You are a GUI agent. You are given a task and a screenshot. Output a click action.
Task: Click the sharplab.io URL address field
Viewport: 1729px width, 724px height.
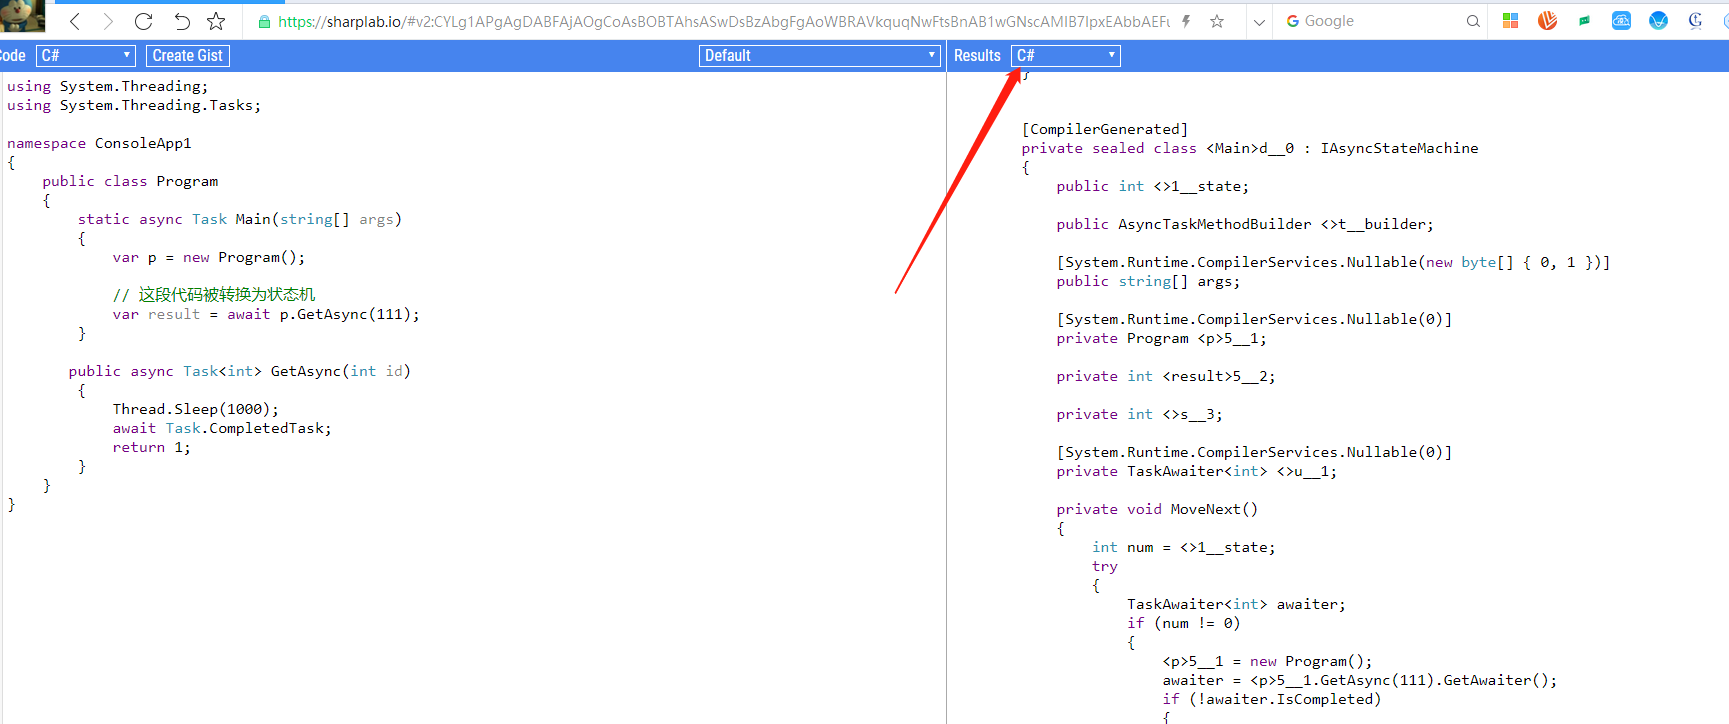[x=720, y=21]
